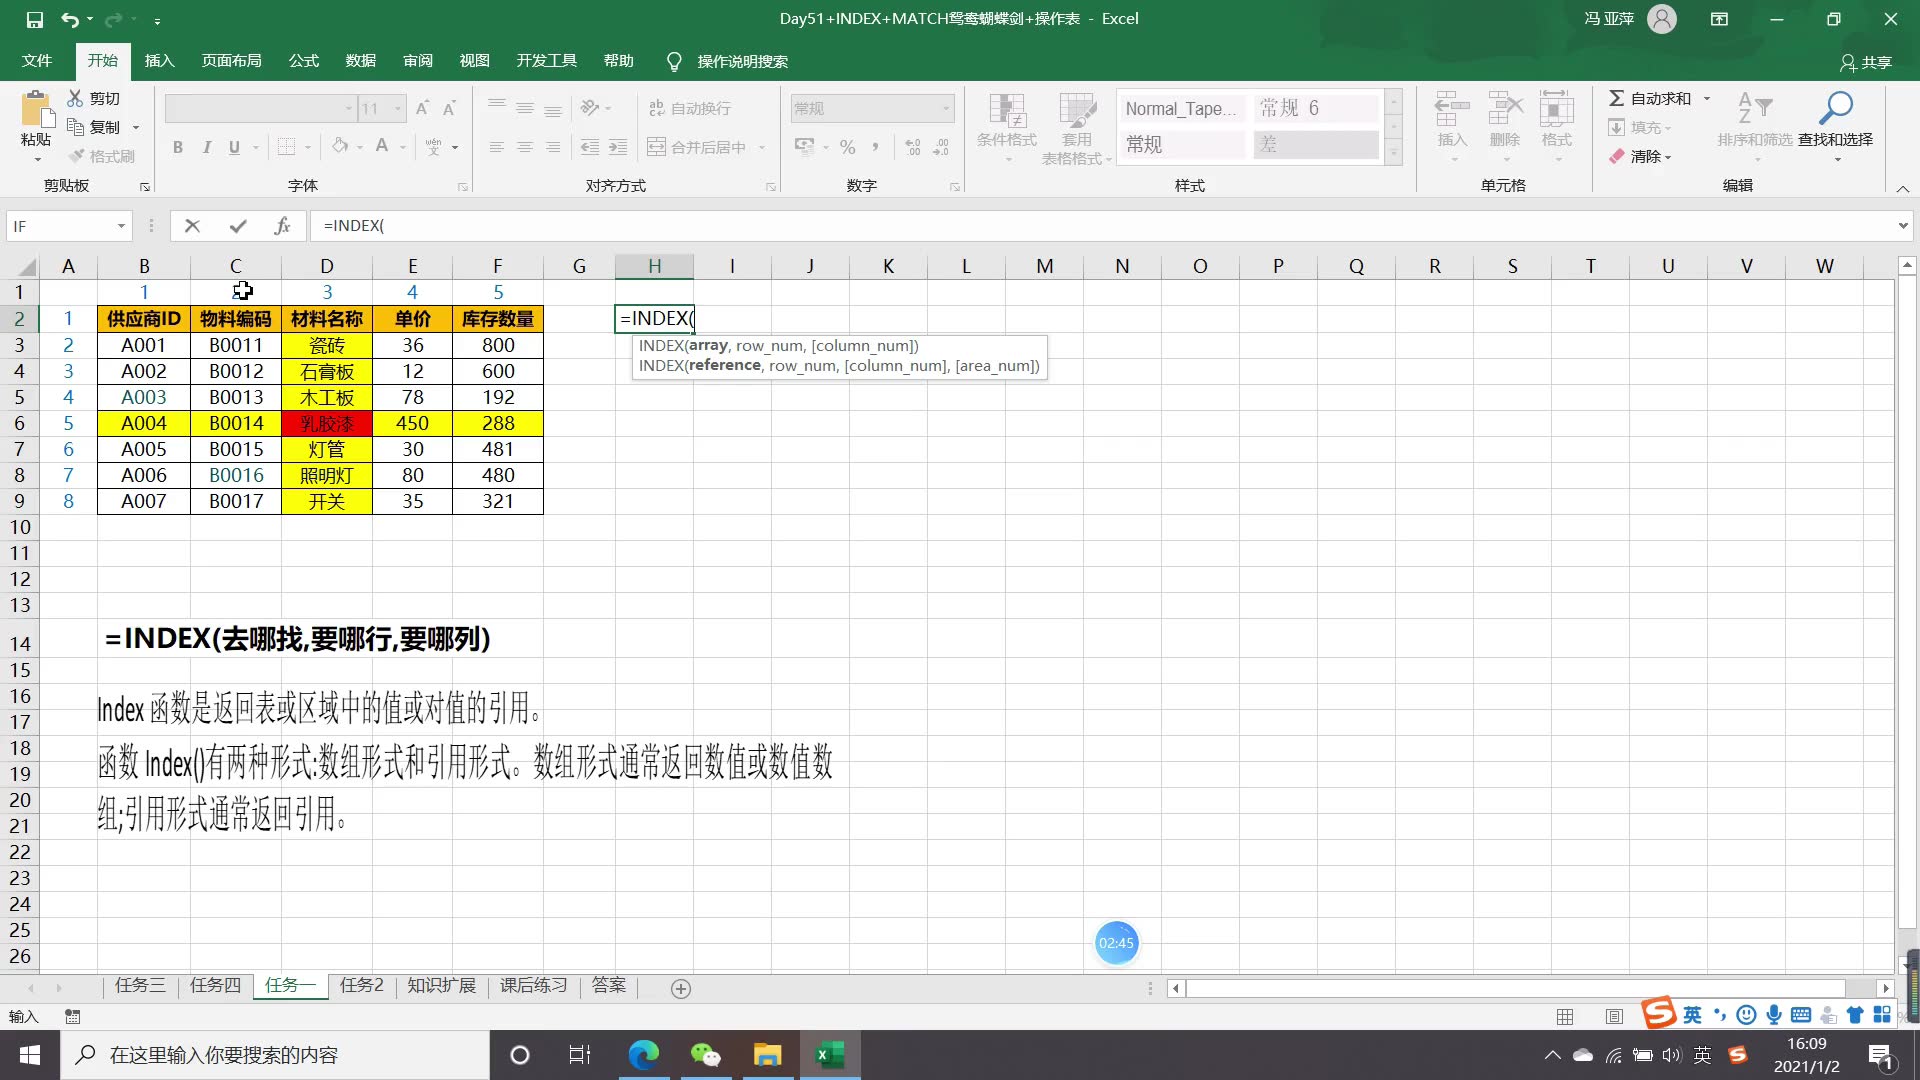Screen dimensions: 1920x1080
Task: Switch to the 答案 tab
Action: click(608, 986)
